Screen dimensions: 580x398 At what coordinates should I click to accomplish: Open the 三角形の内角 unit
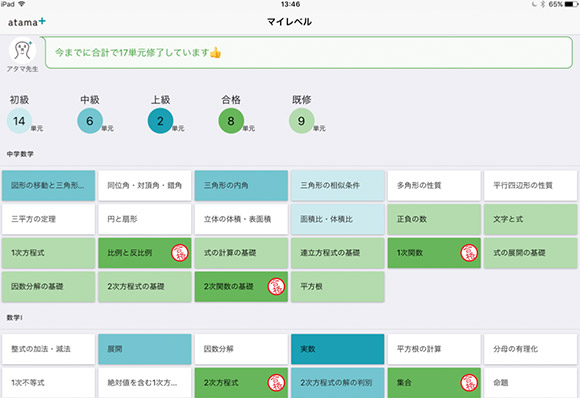point(241,186)
